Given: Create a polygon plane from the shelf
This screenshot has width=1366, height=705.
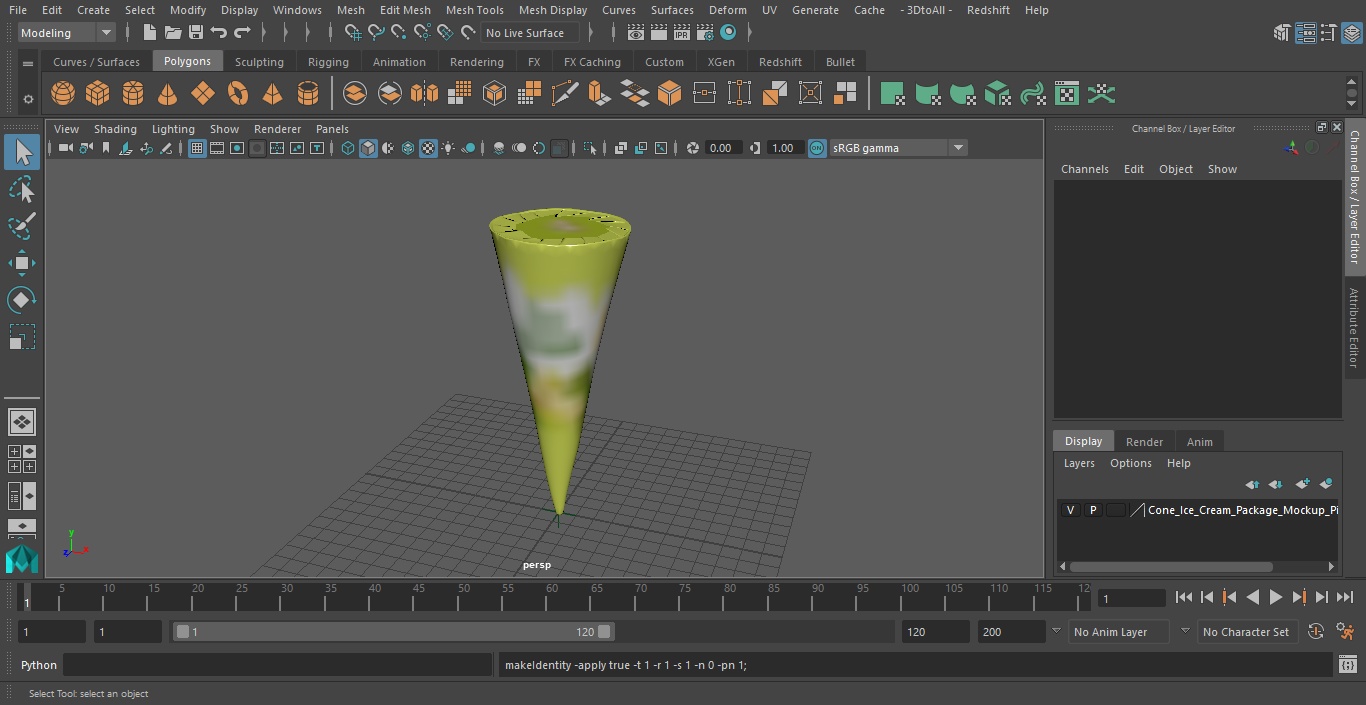Looking at the screenshot, I should [203, 94].
